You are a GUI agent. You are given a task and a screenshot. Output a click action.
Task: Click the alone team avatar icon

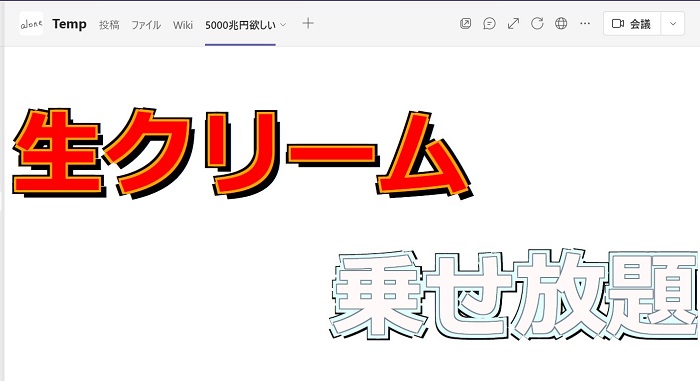click(x=31, y=24)
